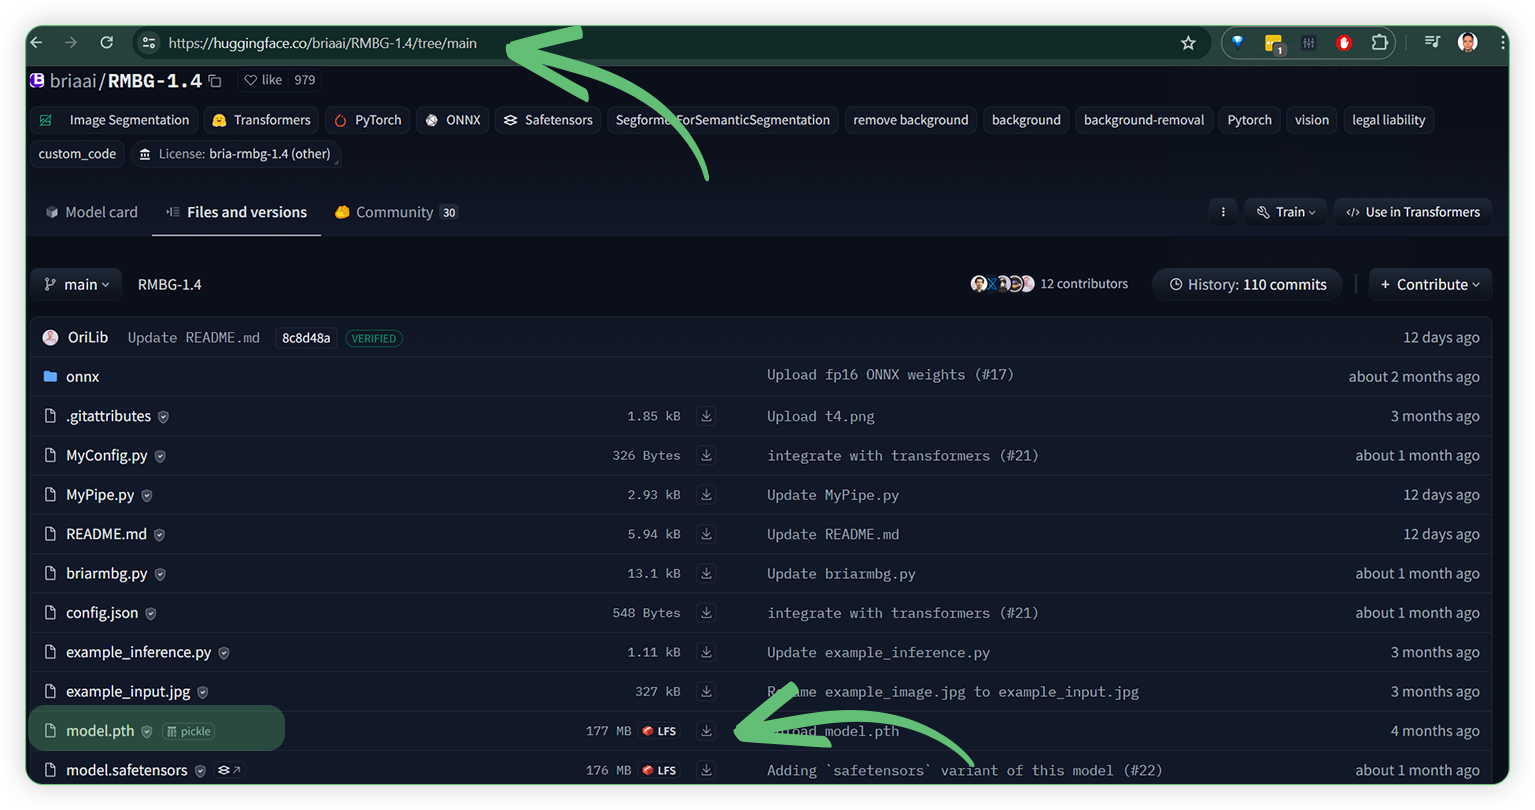1535x810 pixels.
Task: Click Use in Transformers button
Action: coord(1413,212)
